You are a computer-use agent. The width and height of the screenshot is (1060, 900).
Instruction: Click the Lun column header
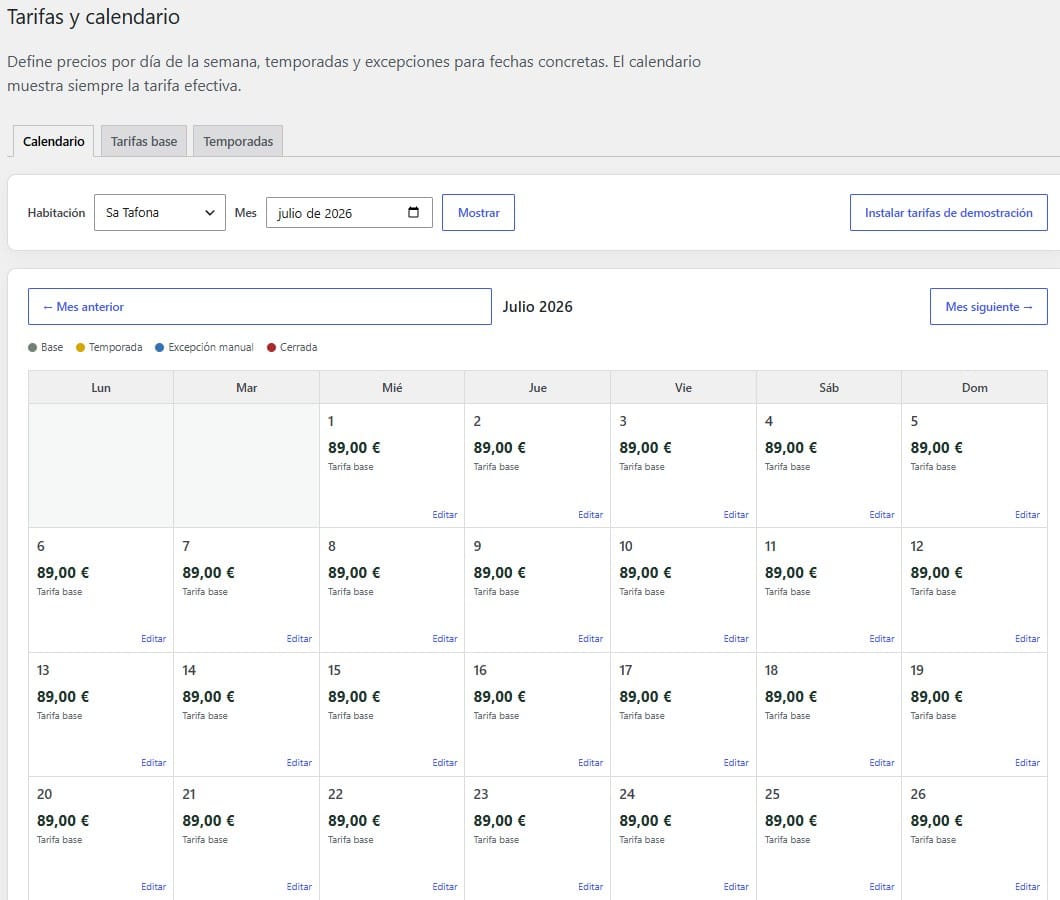pos(101,387)
